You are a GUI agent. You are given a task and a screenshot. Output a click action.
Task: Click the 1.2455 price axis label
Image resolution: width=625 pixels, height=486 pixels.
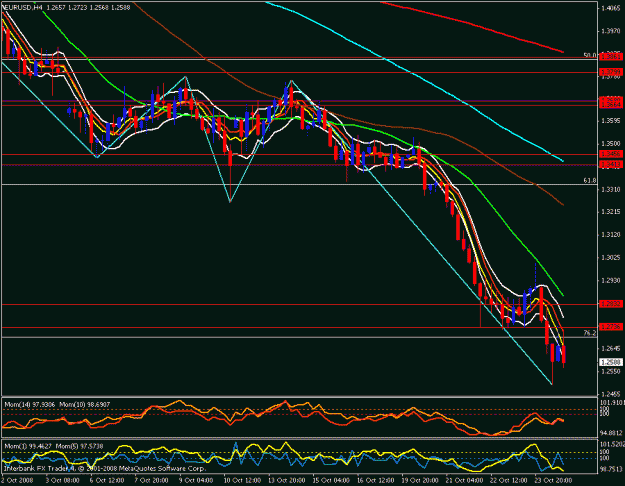[611, 393]
